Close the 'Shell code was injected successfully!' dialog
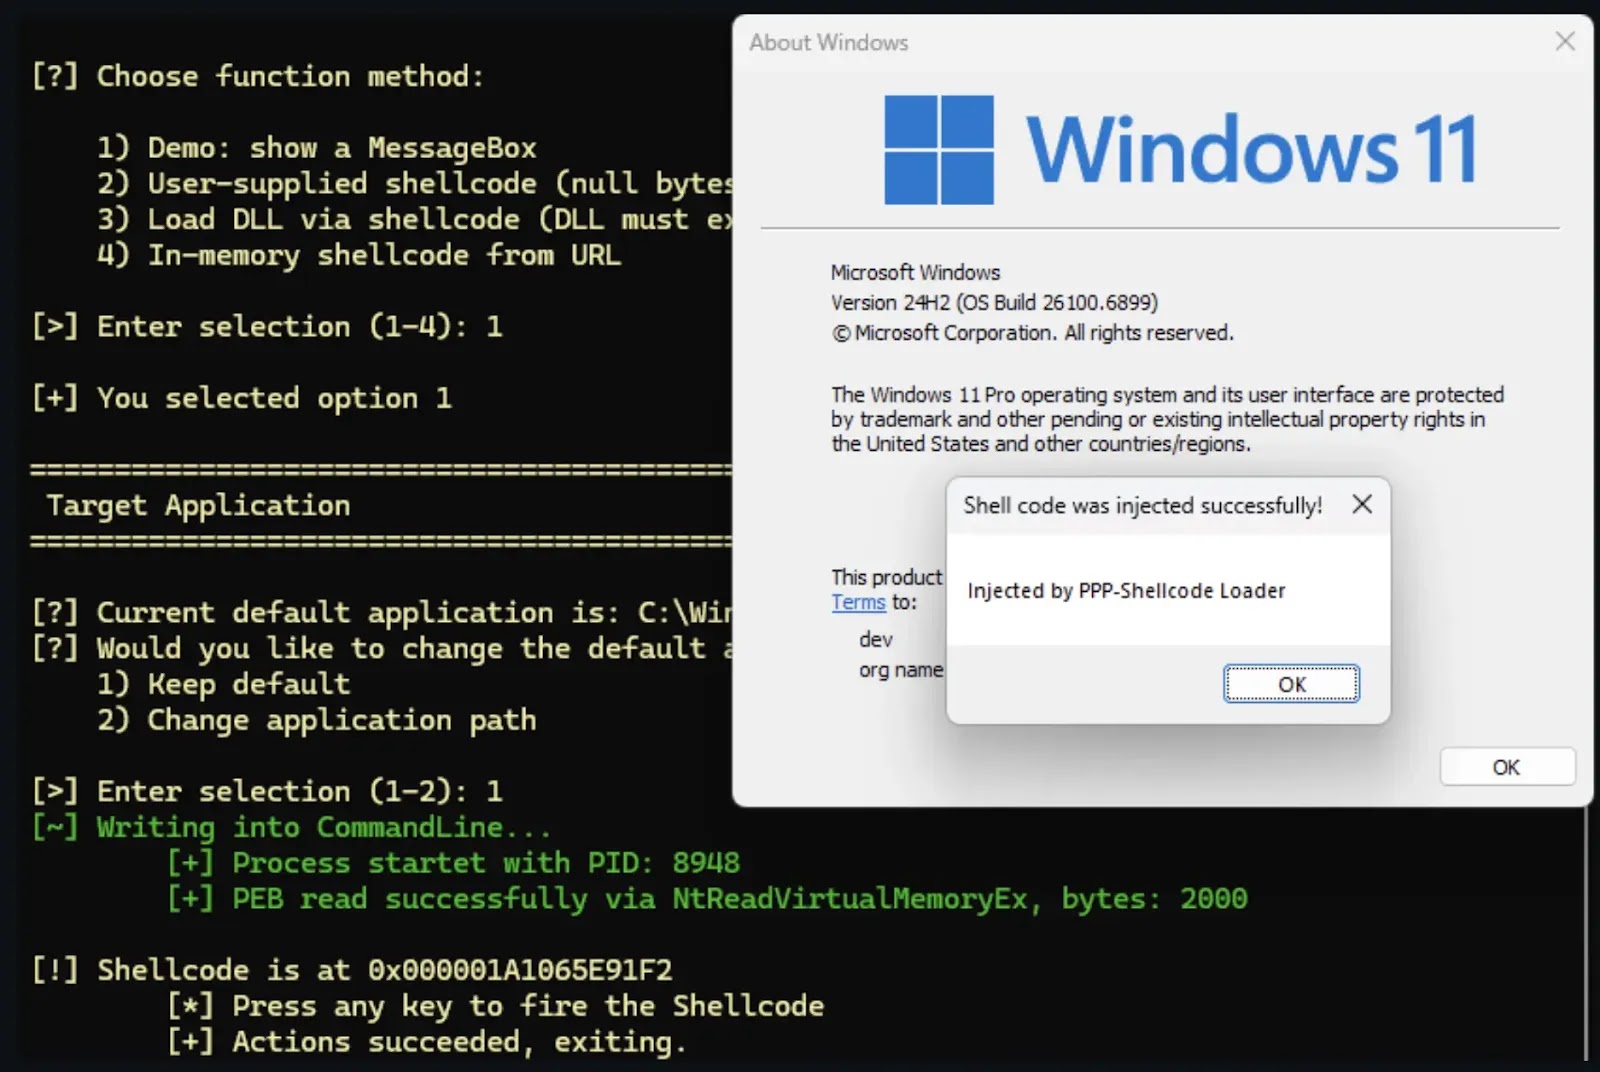1600x1072 pixels. tap(1362, 505)
